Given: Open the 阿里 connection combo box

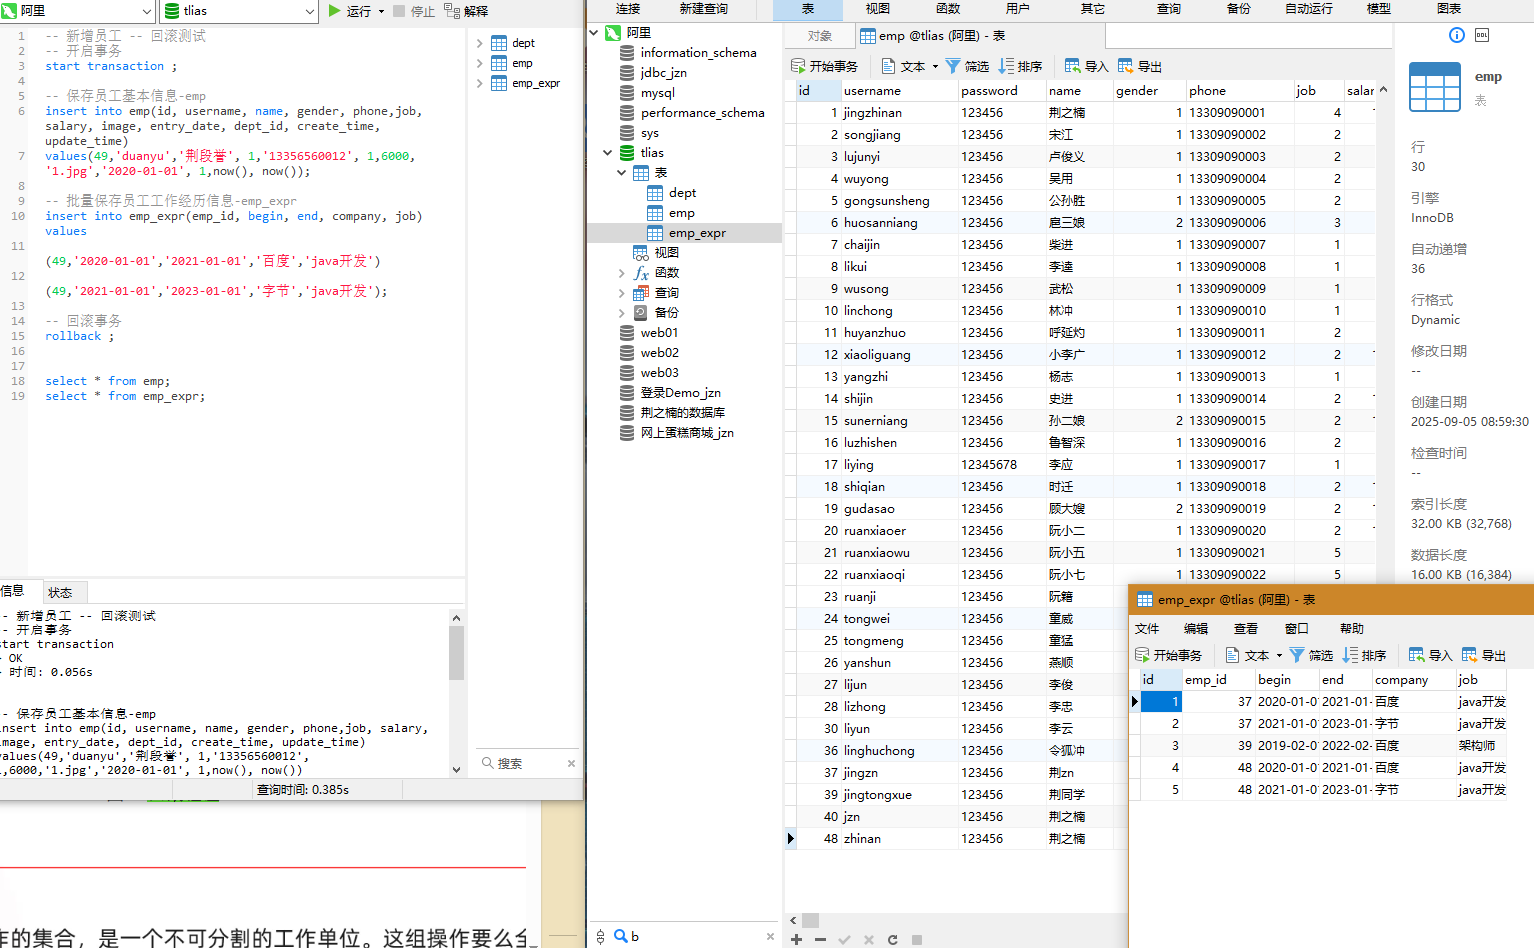Looking at the screenshot, I should pyautogui.click(x=78, y=11).
